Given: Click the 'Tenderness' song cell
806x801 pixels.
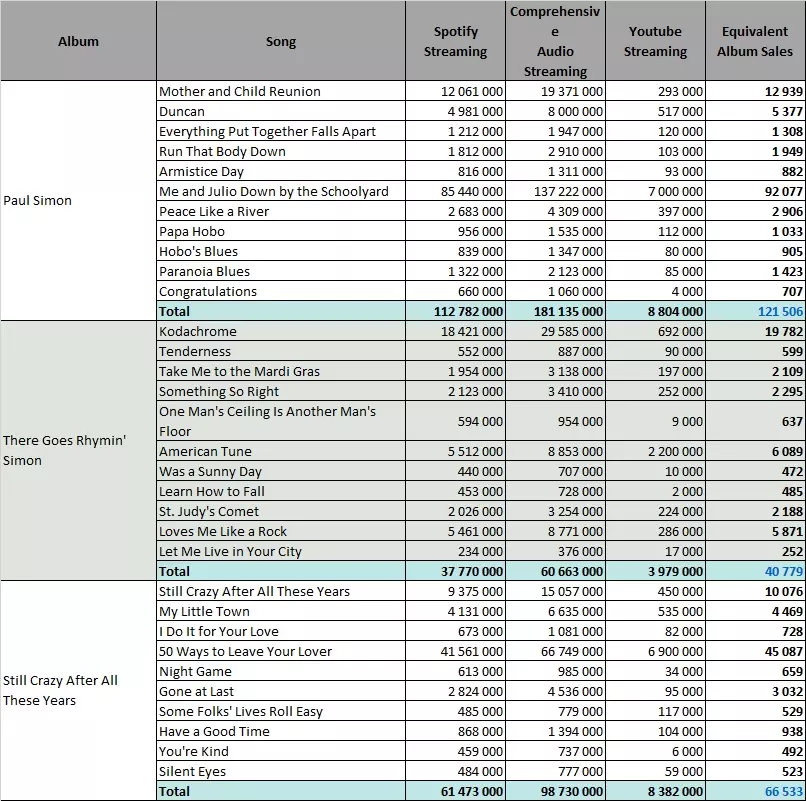Looking at the screenshot, I should 281,351.
